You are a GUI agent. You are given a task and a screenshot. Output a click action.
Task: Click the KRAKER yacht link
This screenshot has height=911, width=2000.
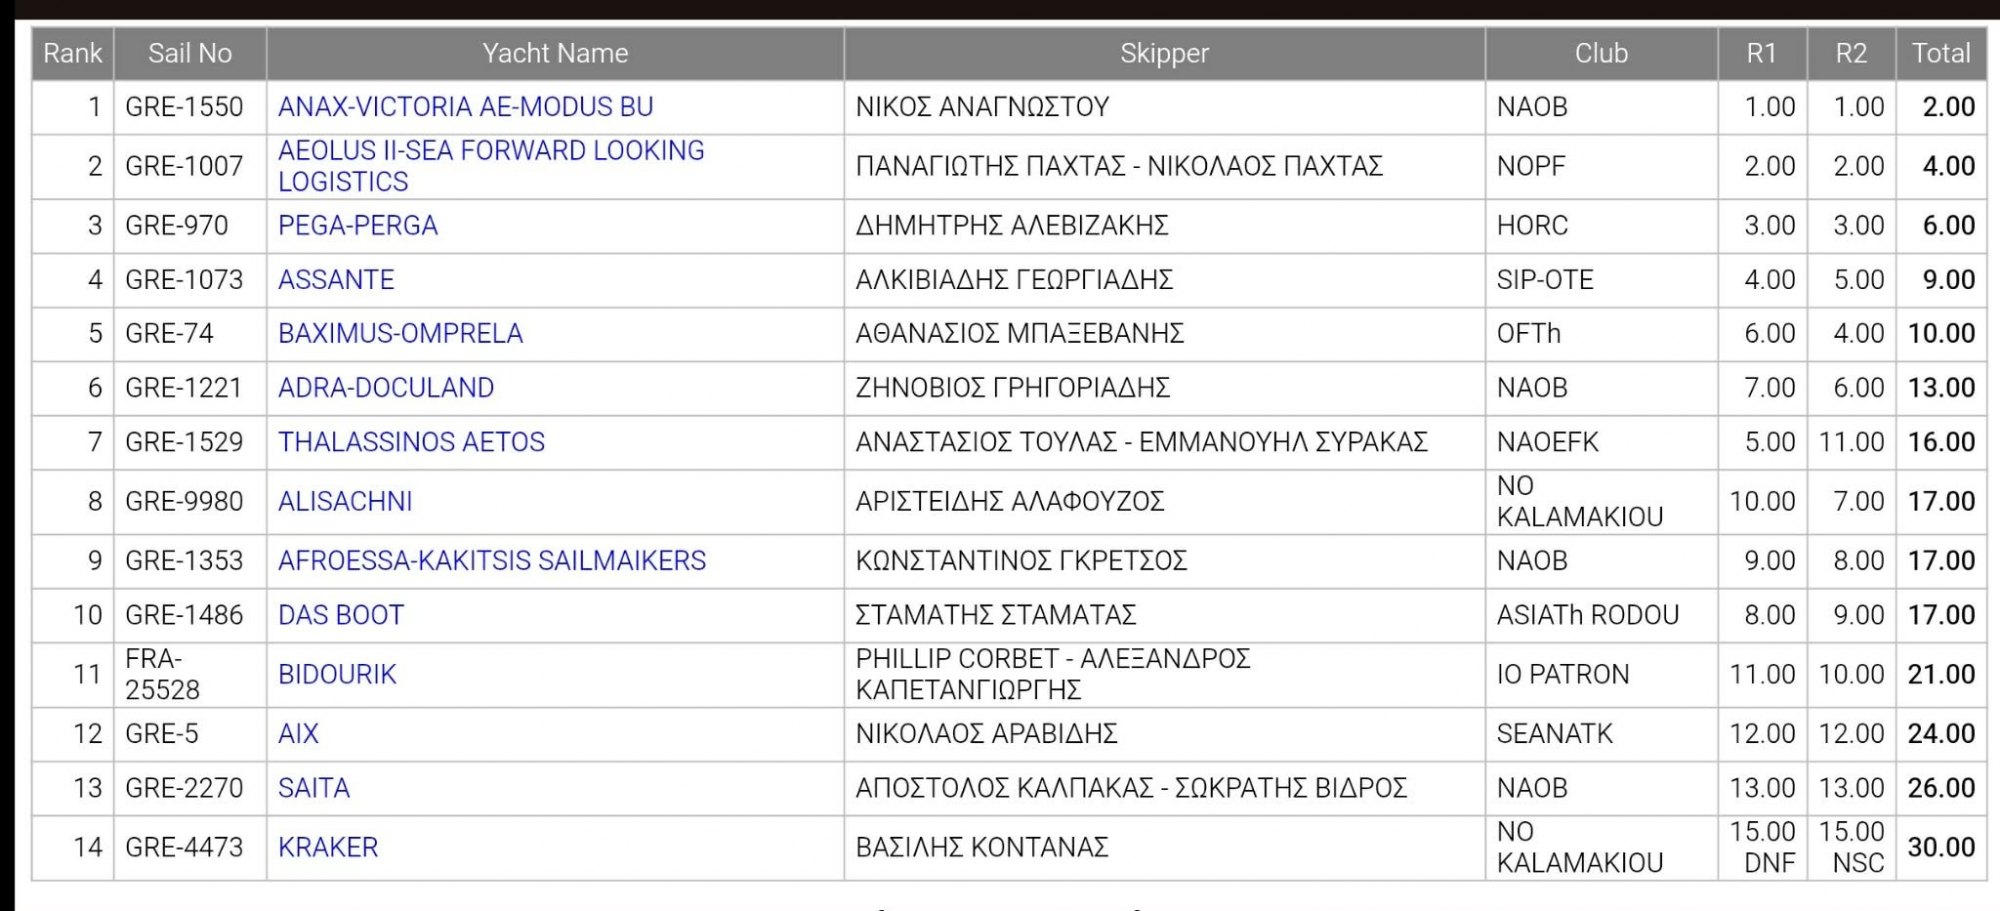[x=328, y=848]
